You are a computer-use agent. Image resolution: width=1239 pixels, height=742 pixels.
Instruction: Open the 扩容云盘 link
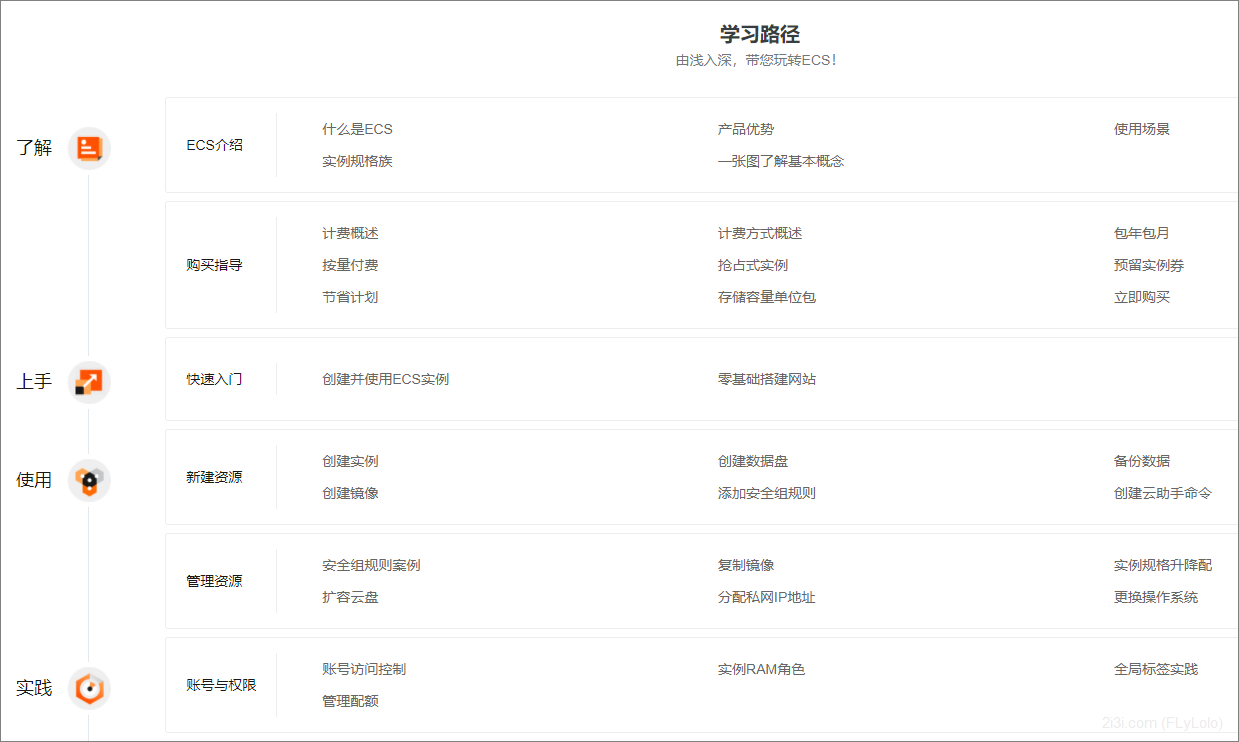point(350,597)
